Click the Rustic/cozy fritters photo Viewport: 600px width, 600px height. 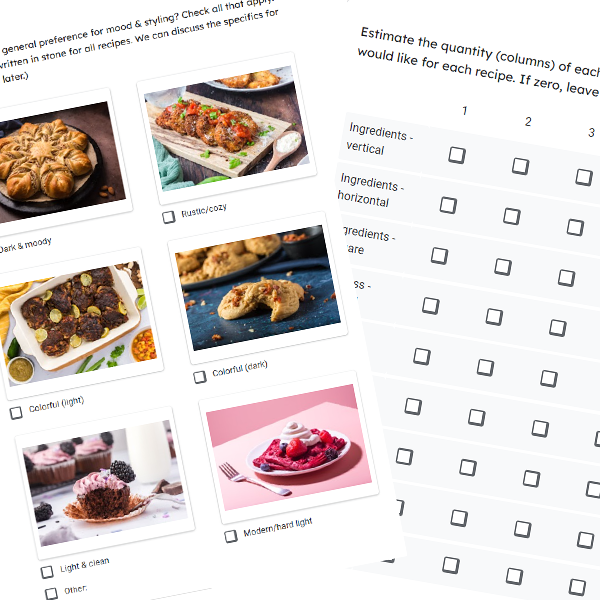tap(227, 128)
